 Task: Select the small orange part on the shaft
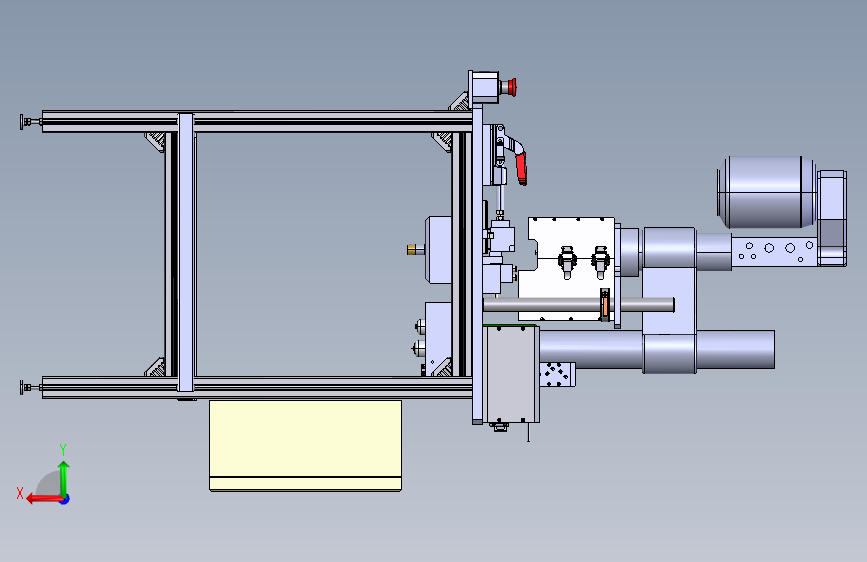pos(605,305)
